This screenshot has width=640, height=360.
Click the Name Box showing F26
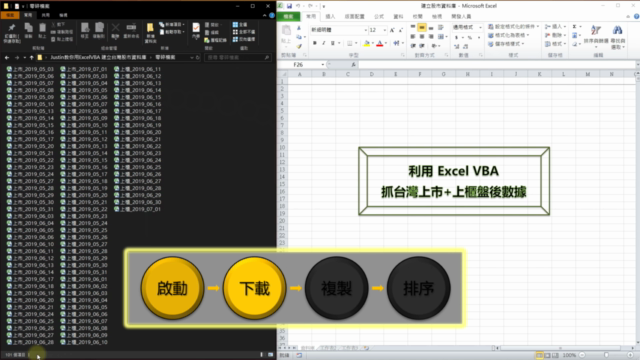click(299, 64)
